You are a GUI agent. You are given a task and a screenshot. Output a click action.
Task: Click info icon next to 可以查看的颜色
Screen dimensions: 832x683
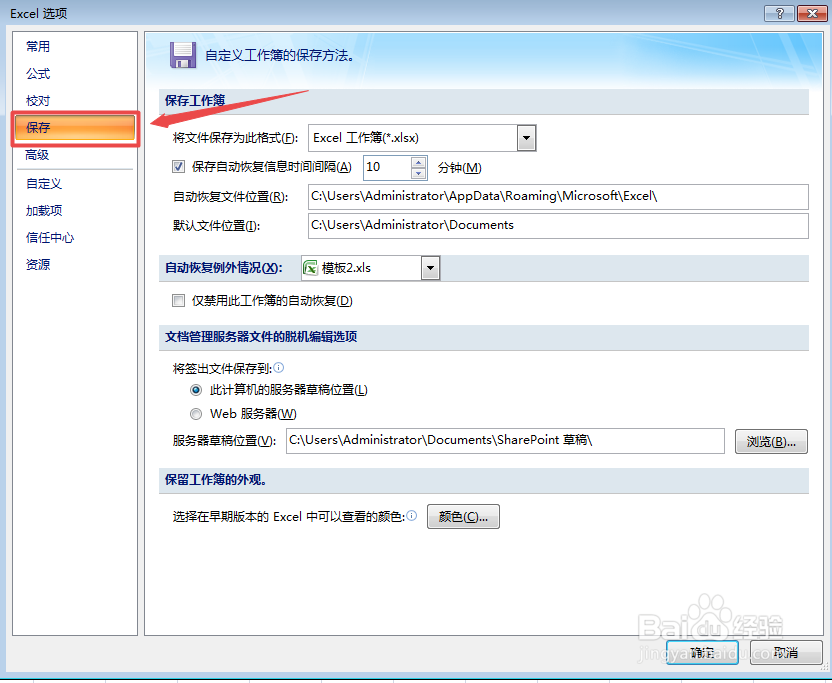click(412, 515)
